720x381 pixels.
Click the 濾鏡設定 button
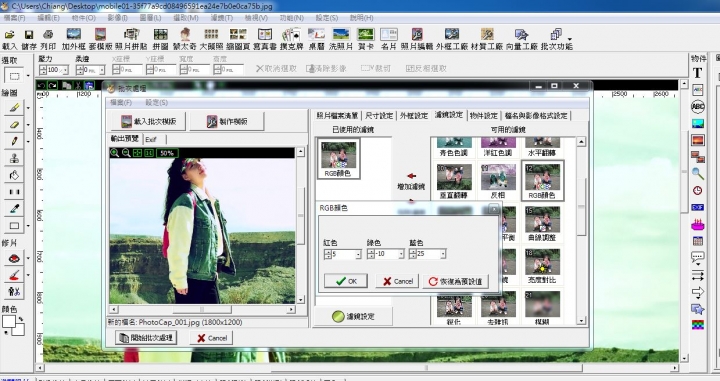coord(353,316)
